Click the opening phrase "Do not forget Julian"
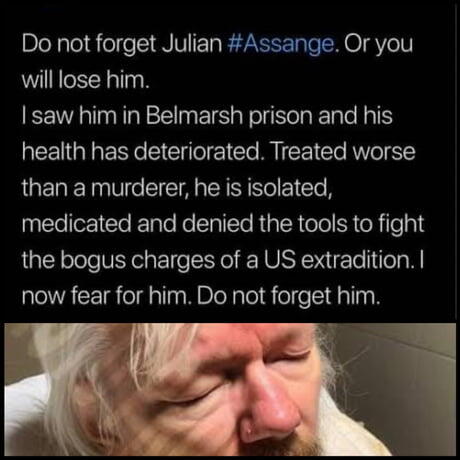The height and width of the screenshot is (460, 460). pyautogui.click(x=122, y=45)
